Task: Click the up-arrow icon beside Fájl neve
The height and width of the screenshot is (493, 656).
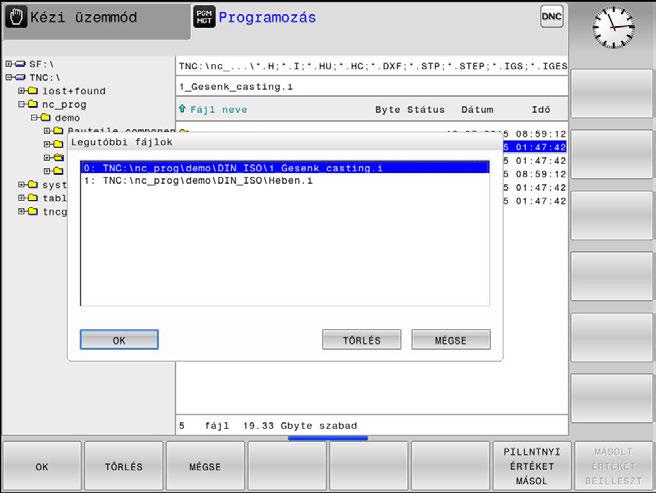Action: 182,109
